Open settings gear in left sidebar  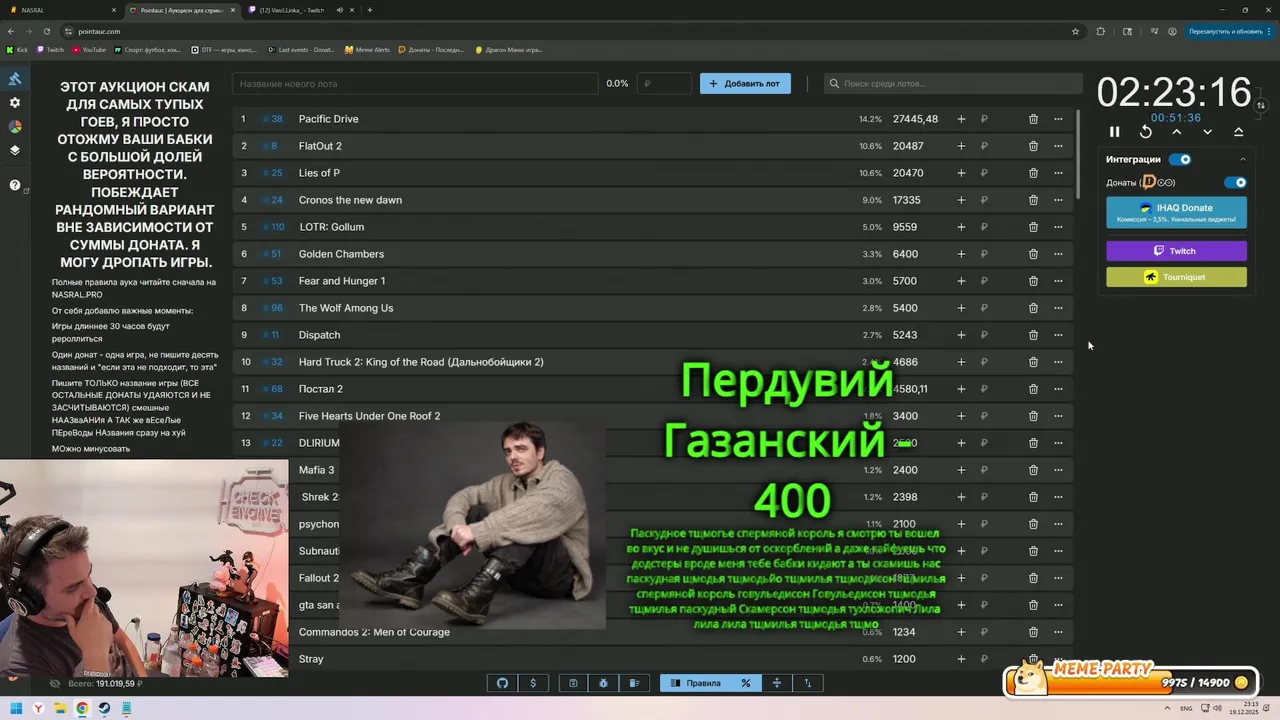tap(15, 103)
